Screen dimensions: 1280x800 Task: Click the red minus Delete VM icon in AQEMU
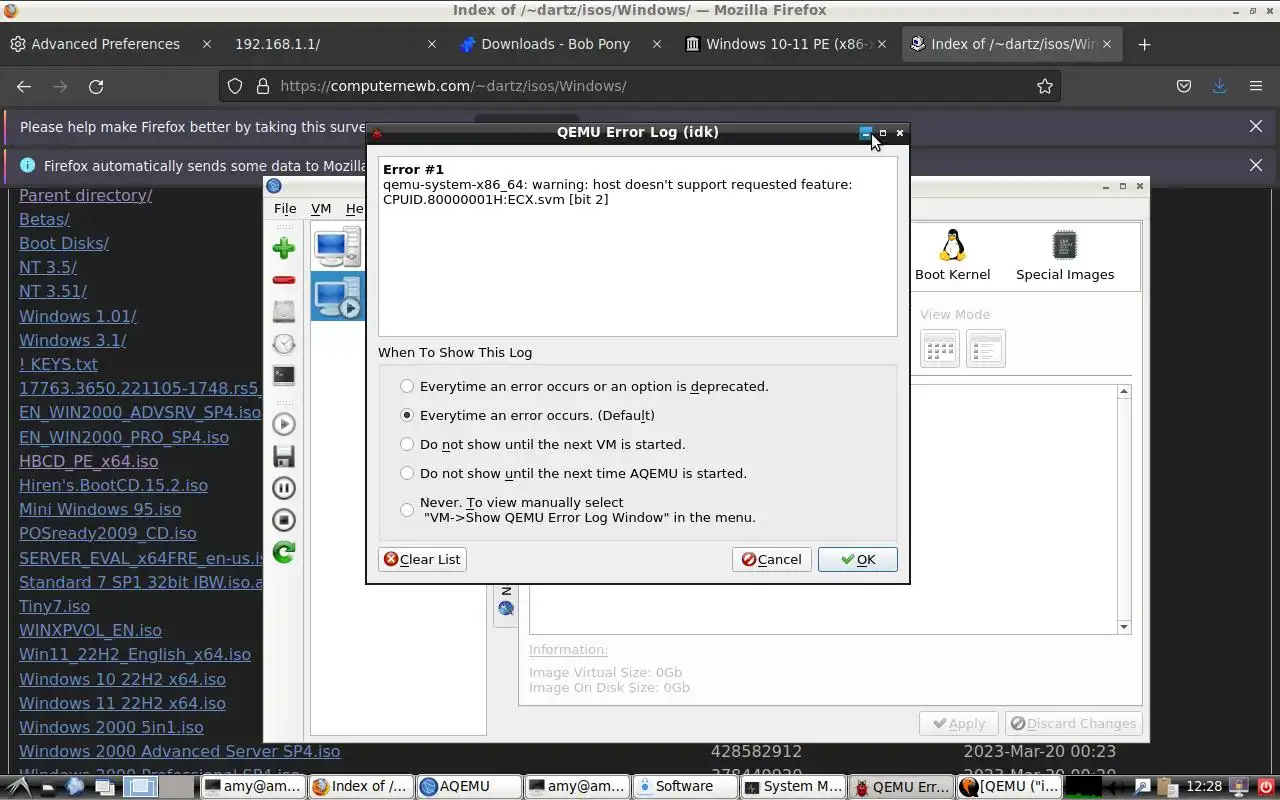point(284,280)
